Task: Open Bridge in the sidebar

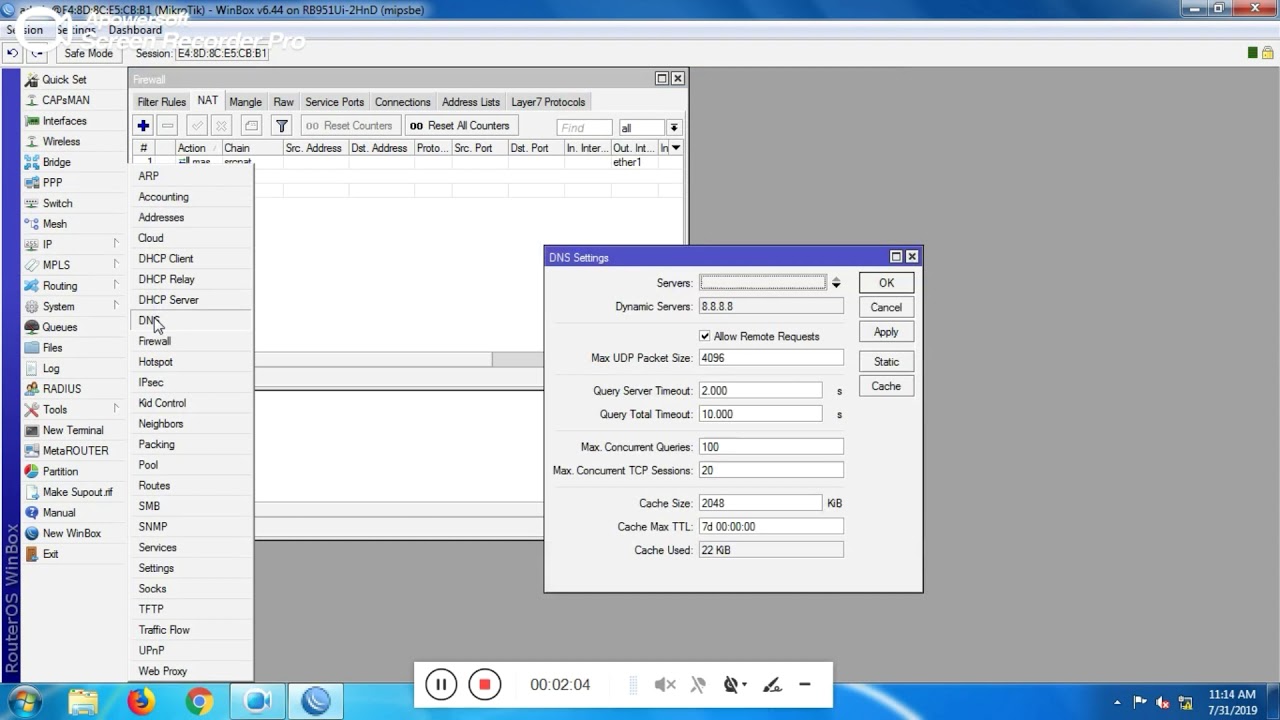Action: tap(57, 162)
